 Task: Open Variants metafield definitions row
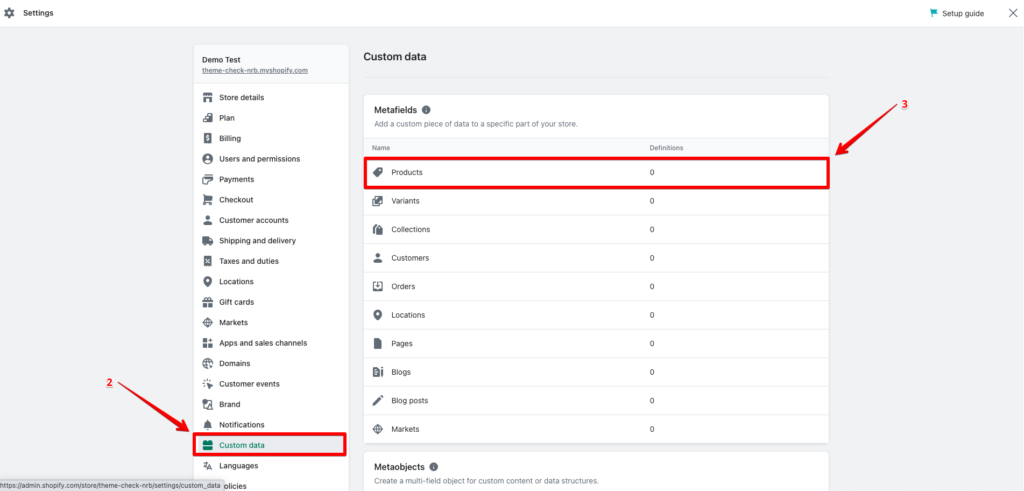(x=596, y=201)
